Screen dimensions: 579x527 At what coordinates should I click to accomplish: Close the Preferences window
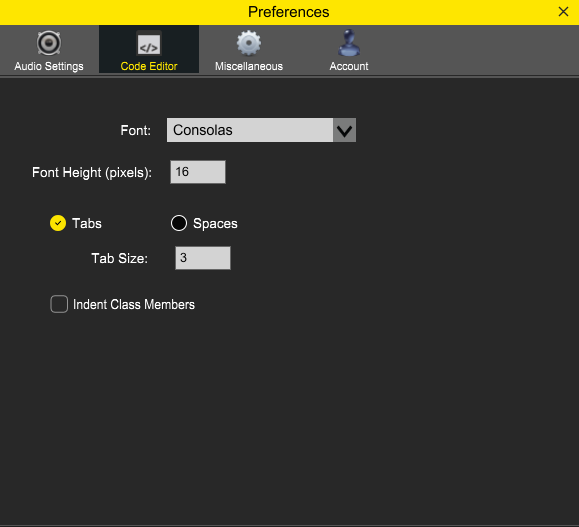pos(563,12)
